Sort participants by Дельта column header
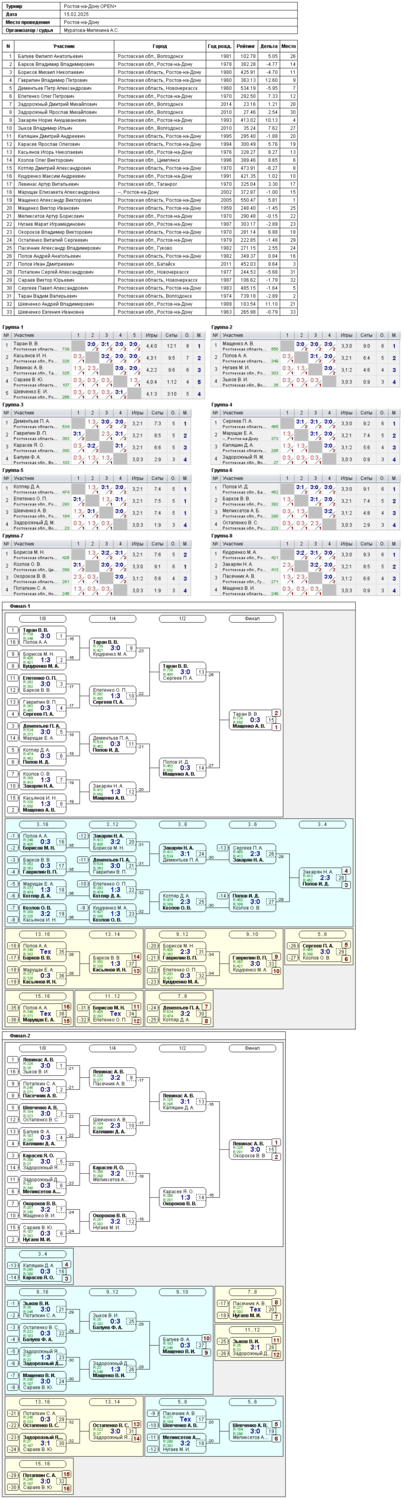The image size is (404, 1499). click(x=268, y=46)
